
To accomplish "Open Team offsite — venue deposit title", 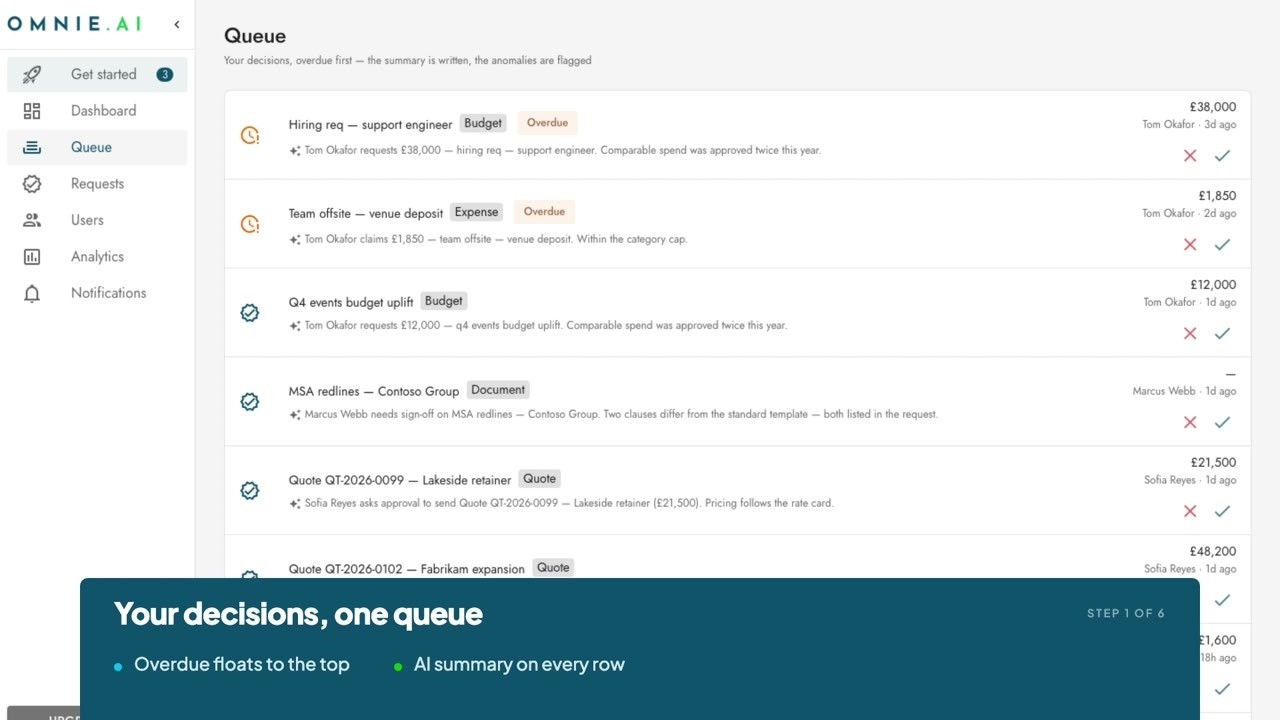I will coord(366,214).
